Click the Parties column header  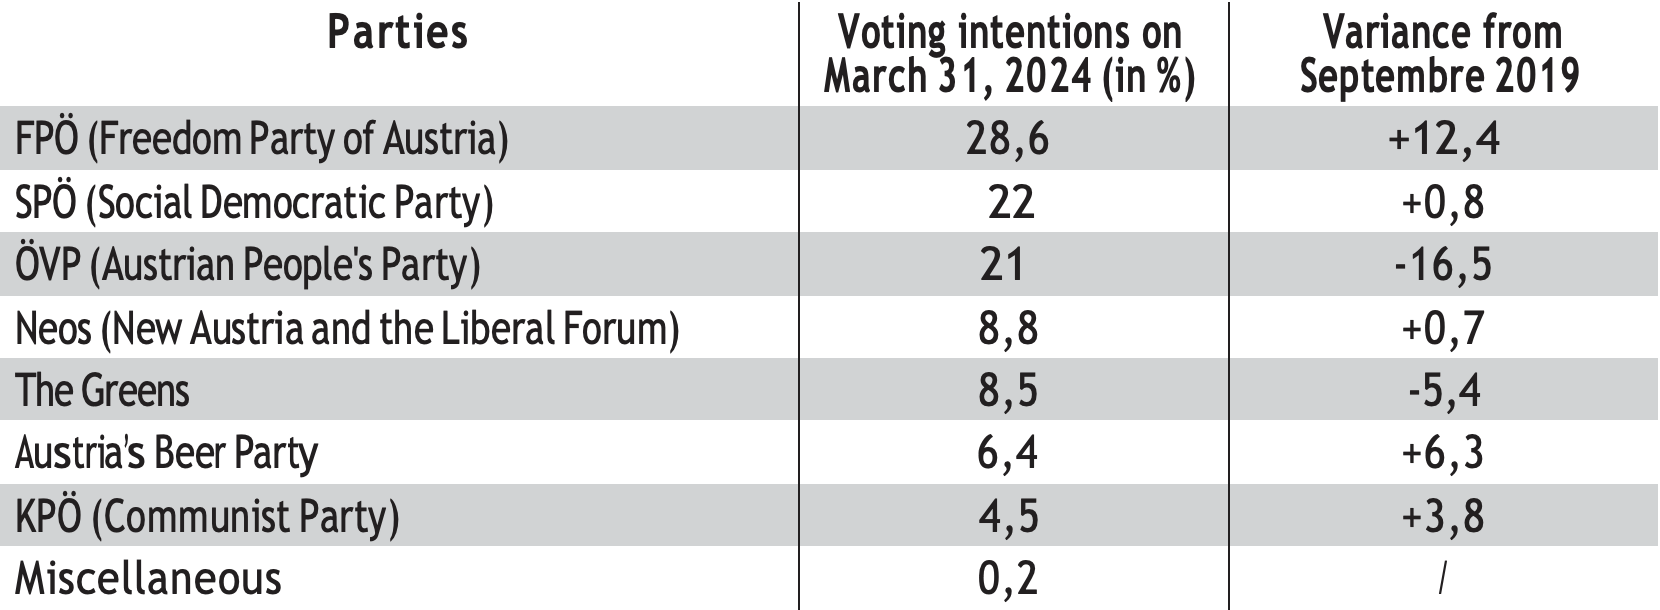[397, 34]
